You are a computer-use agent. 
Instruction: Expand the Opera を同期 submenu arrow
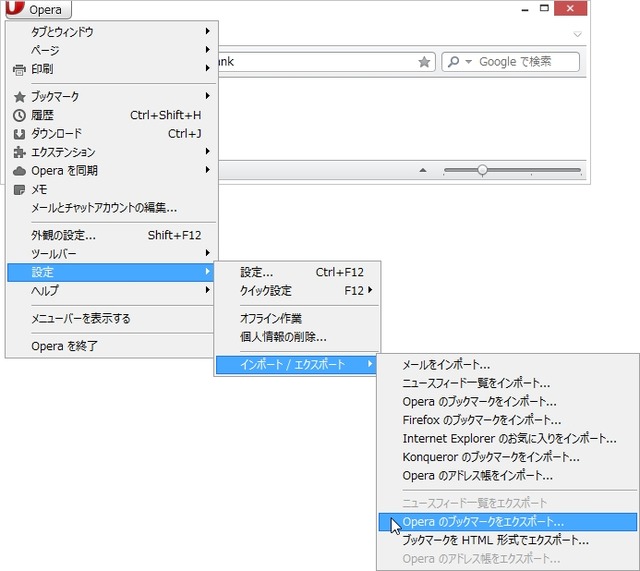click(x=208, y=170)
